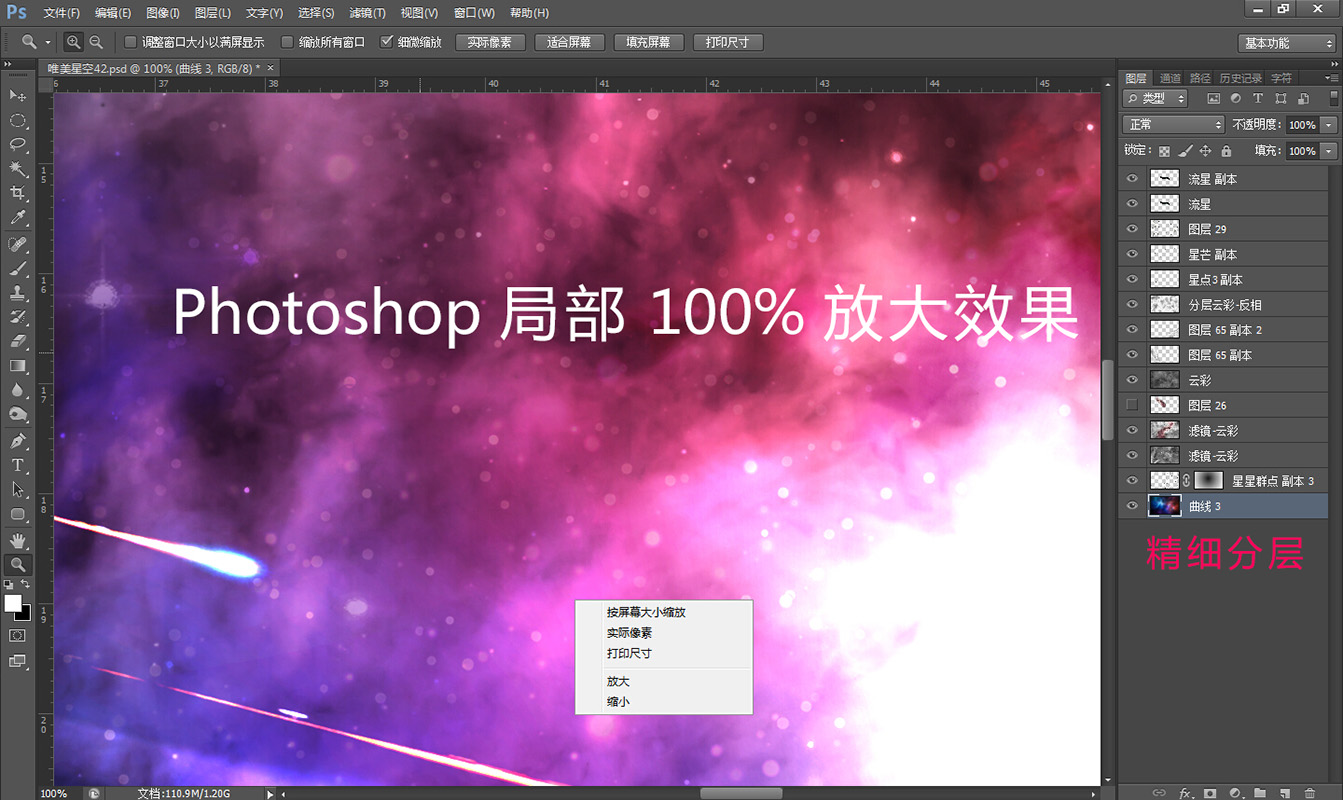Switch to the 历史记录 tab
The height and width of the screenshot is (800, 1343).
[1240, 78]
